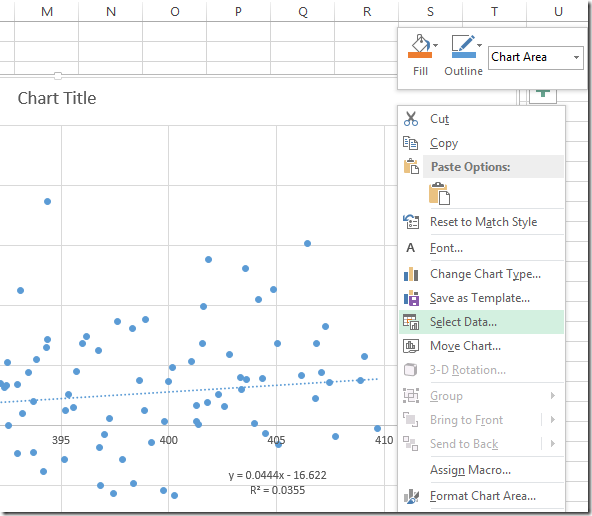Click the paste clipboard button under Paste Options
This screenshot has height=516, width=592.
(x=439, y=193)
